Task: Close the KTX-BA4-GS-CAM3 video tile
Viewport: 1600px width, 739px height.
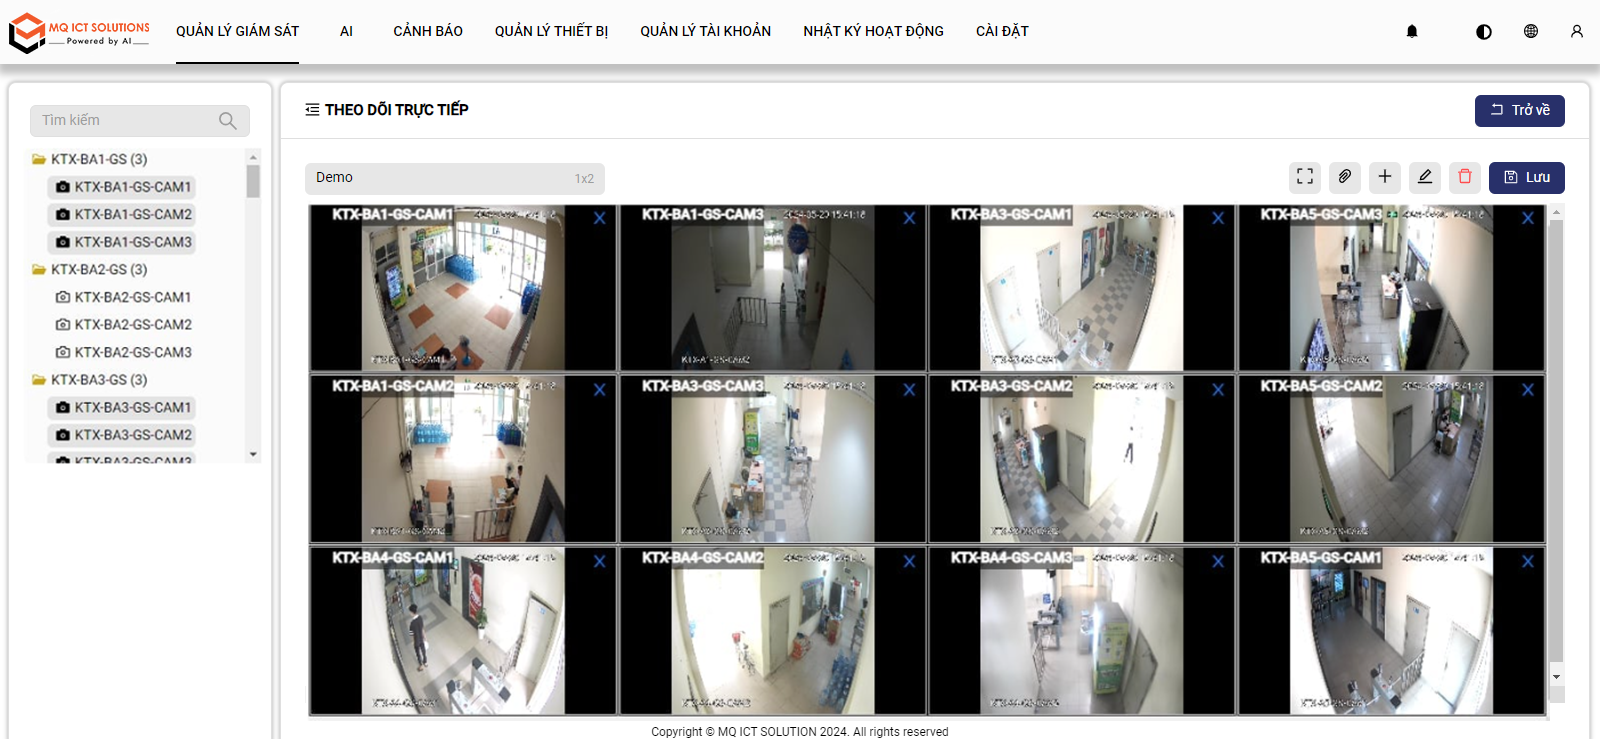Action: (x=1218, y=562)
